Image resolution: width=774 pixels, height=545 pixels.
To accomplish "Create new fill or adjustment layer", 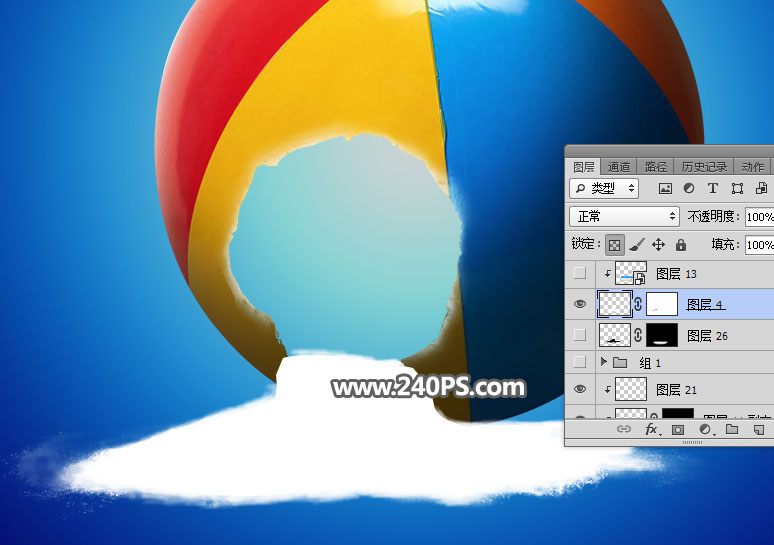I will (705, 429).
